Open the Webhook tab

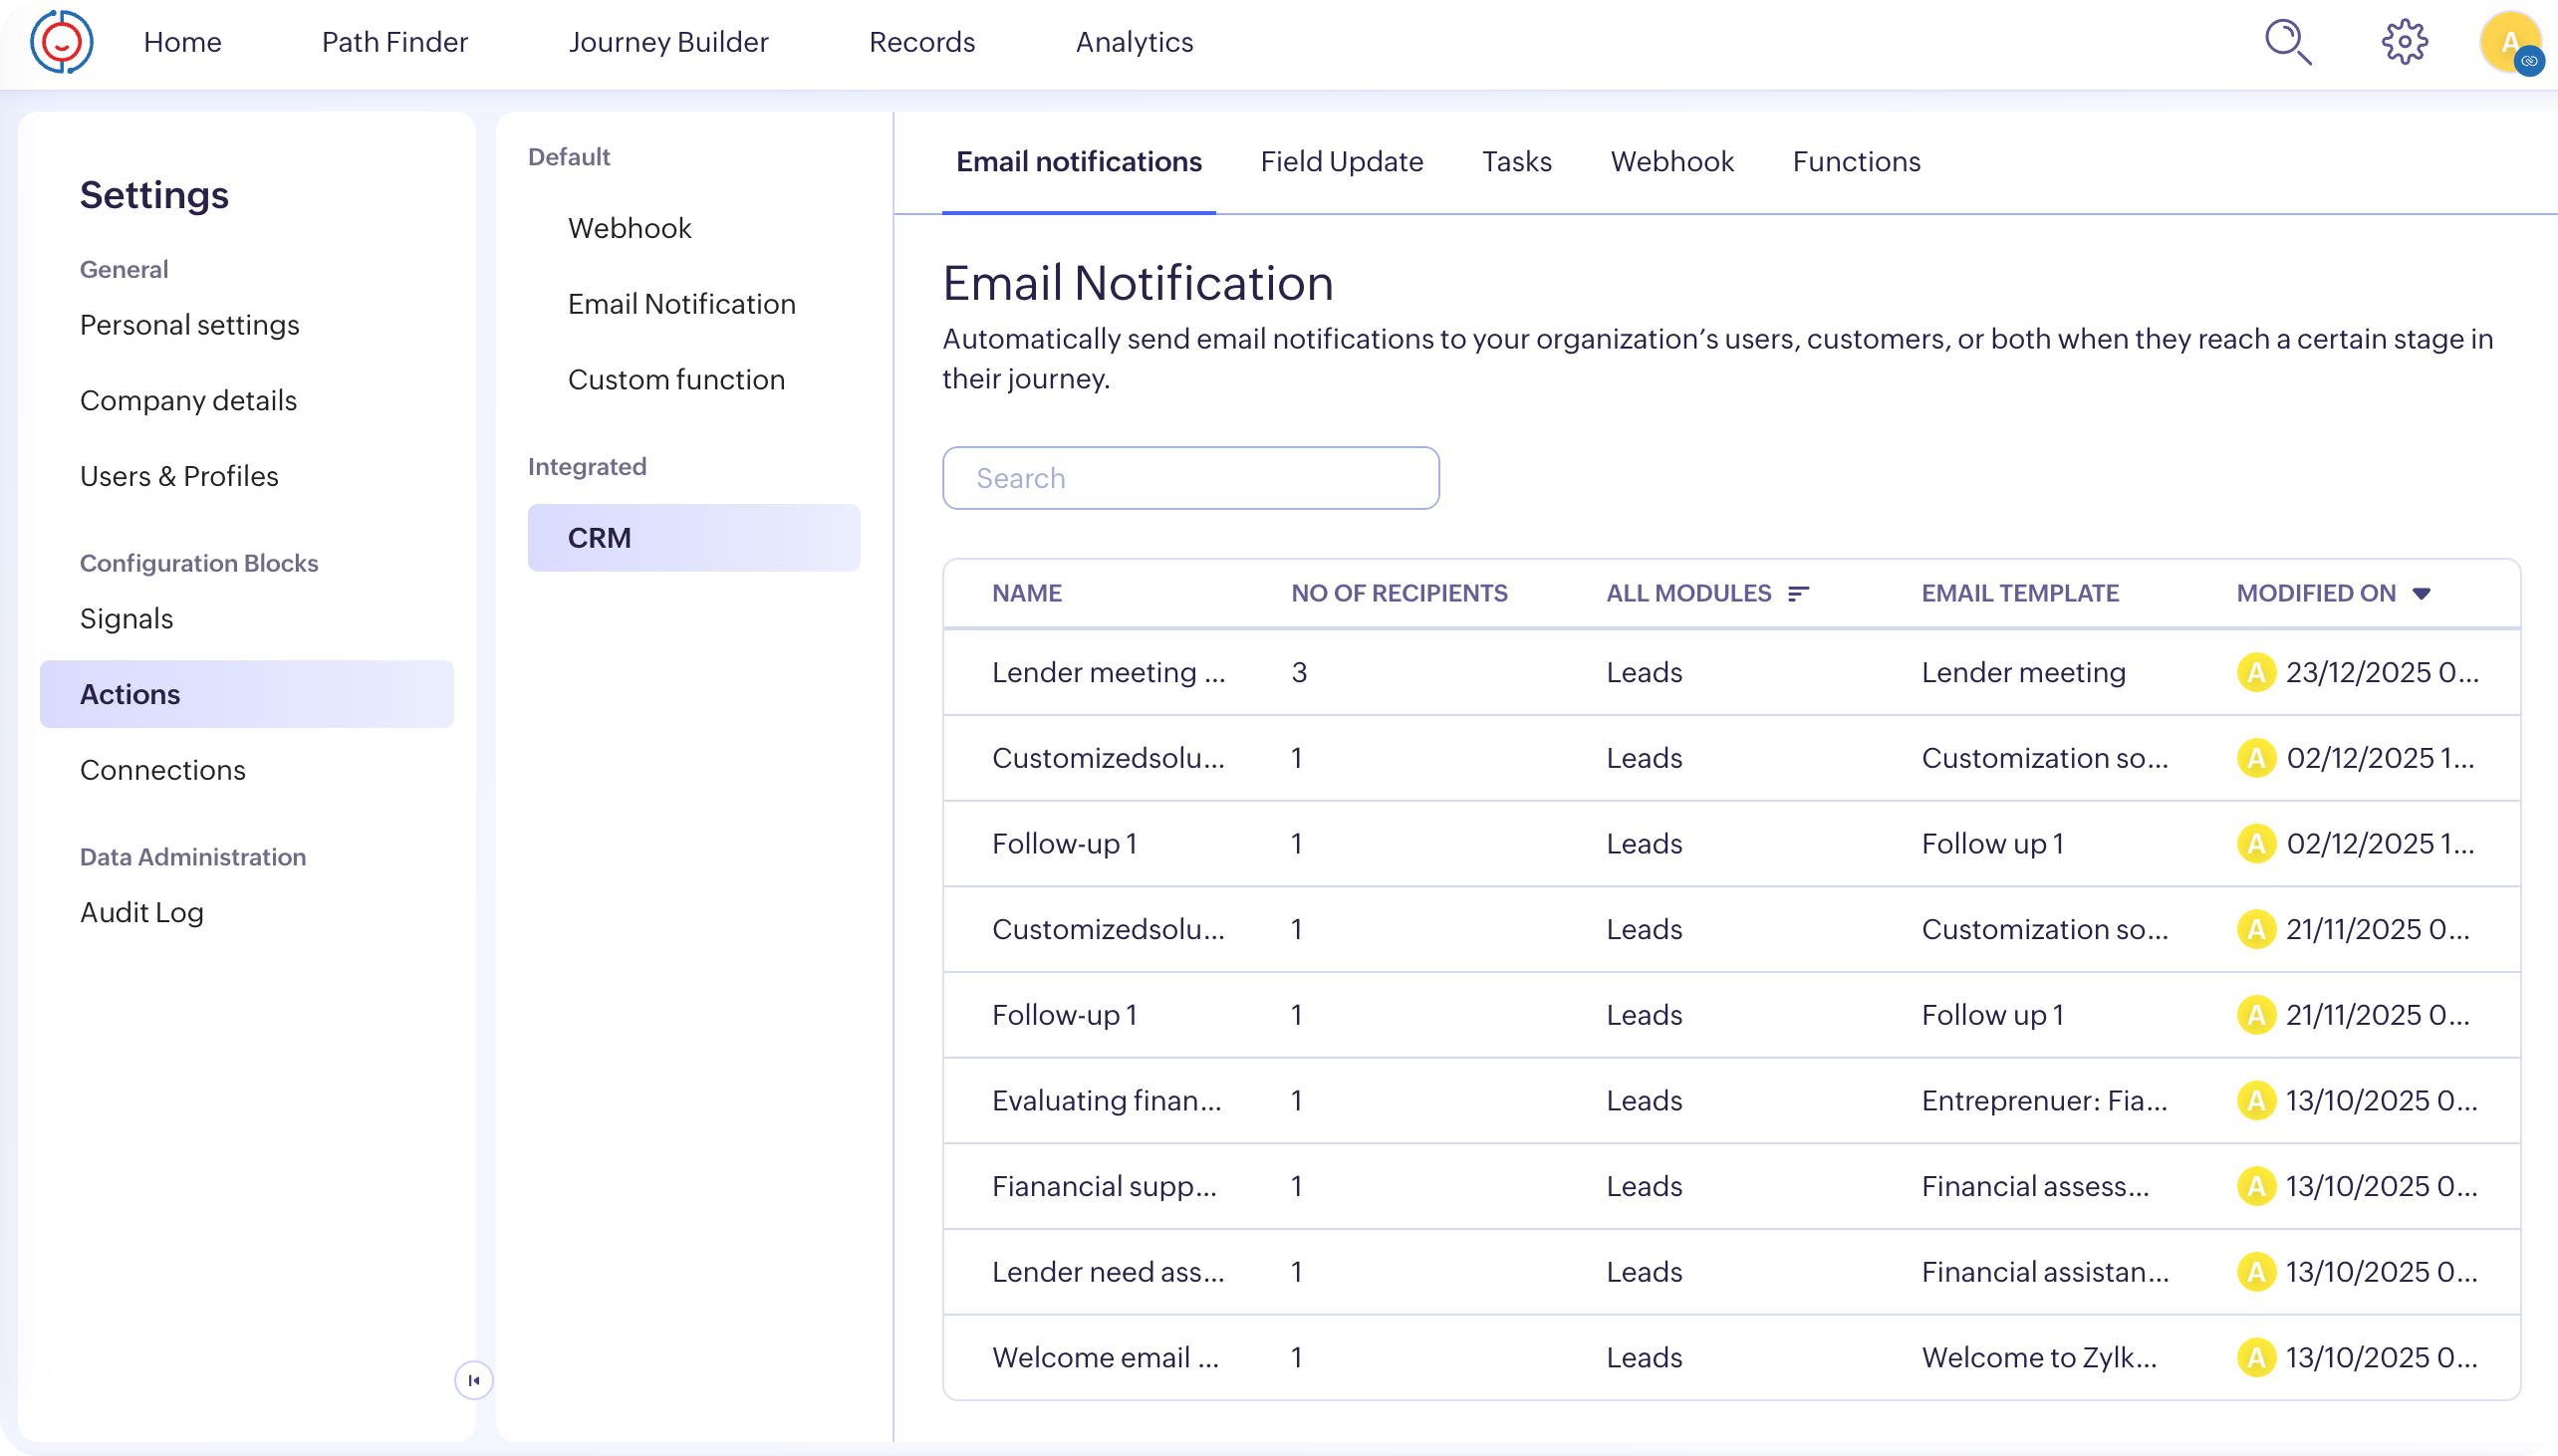click(1671, 162)
